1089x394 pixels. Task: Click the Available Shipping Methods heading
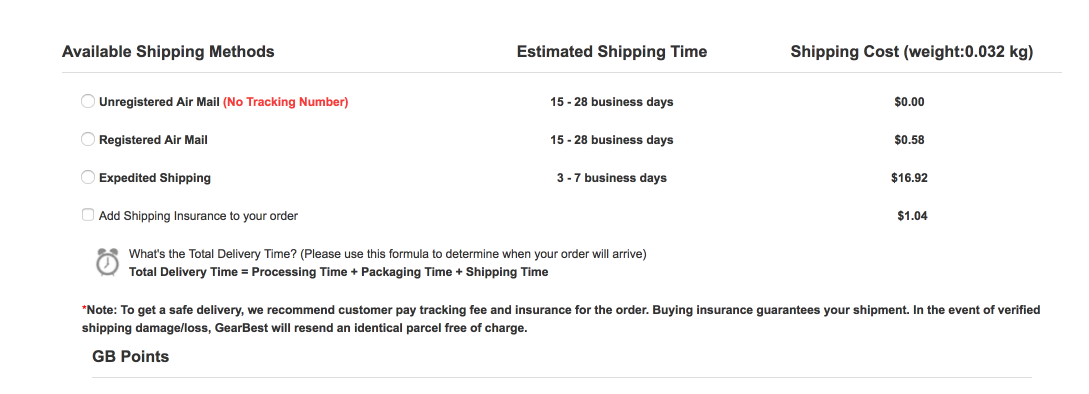tap(168, 51)
